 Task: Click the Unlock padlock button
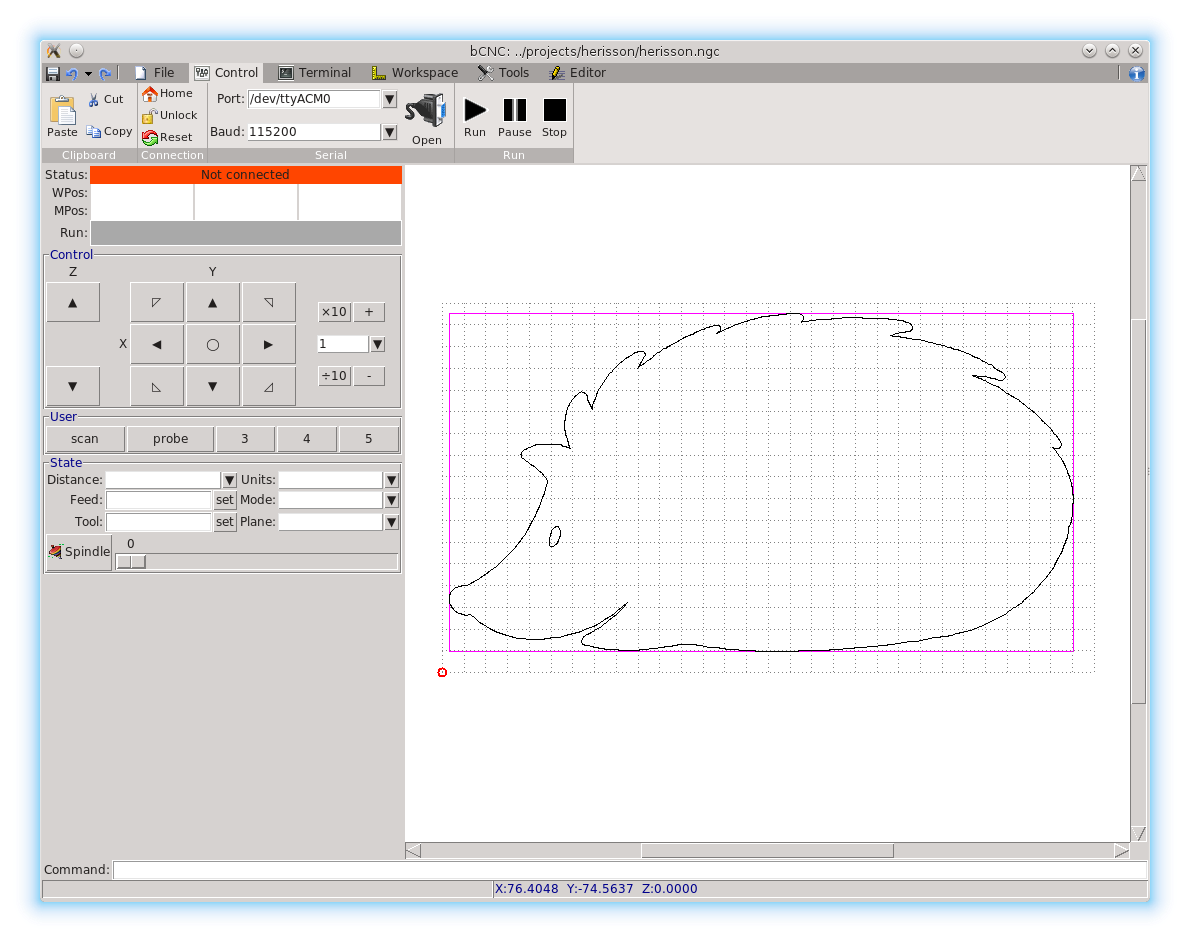coord(170,115)
